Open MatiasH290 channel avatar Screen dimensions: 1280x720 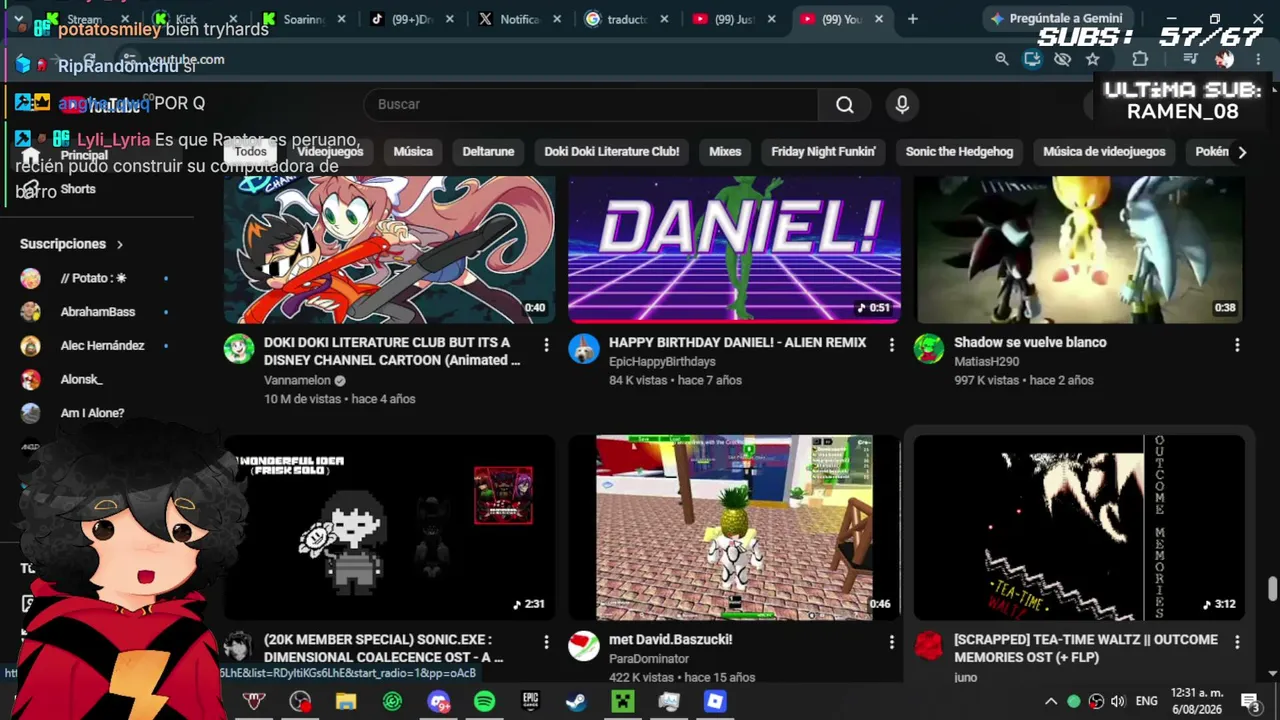pyautogui.click(x=929, y=348)
